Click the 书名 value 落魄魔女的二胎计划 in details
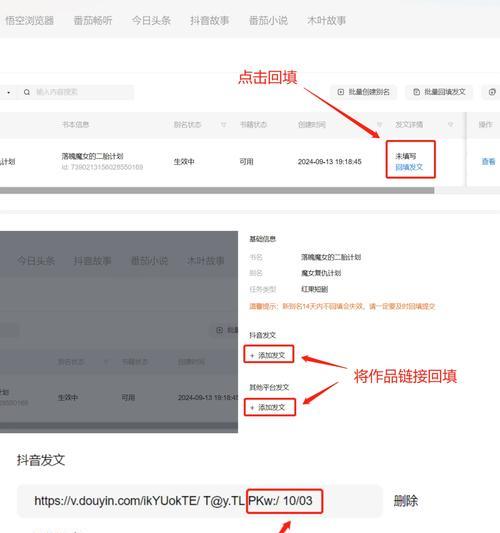The height and width of the screenshot is (533, 500). [331, 257]
